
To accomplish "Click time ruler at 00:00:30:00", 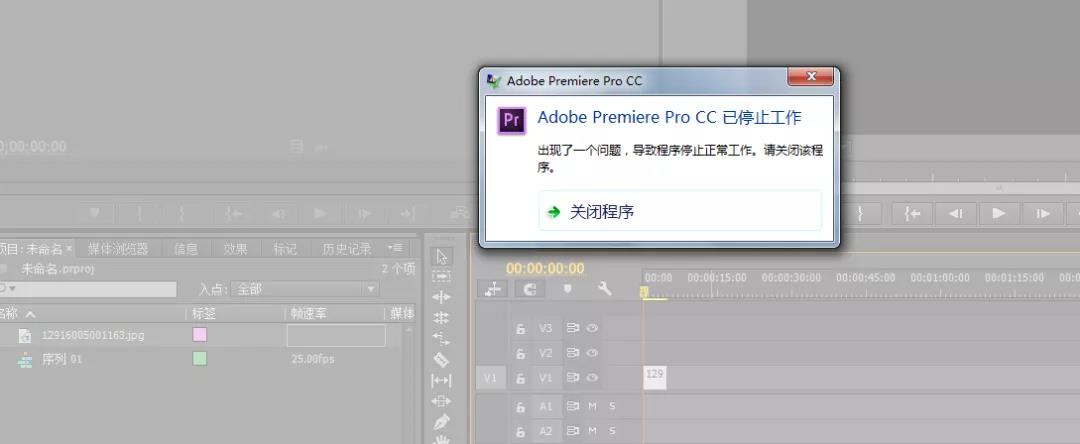I will (791, 278).
